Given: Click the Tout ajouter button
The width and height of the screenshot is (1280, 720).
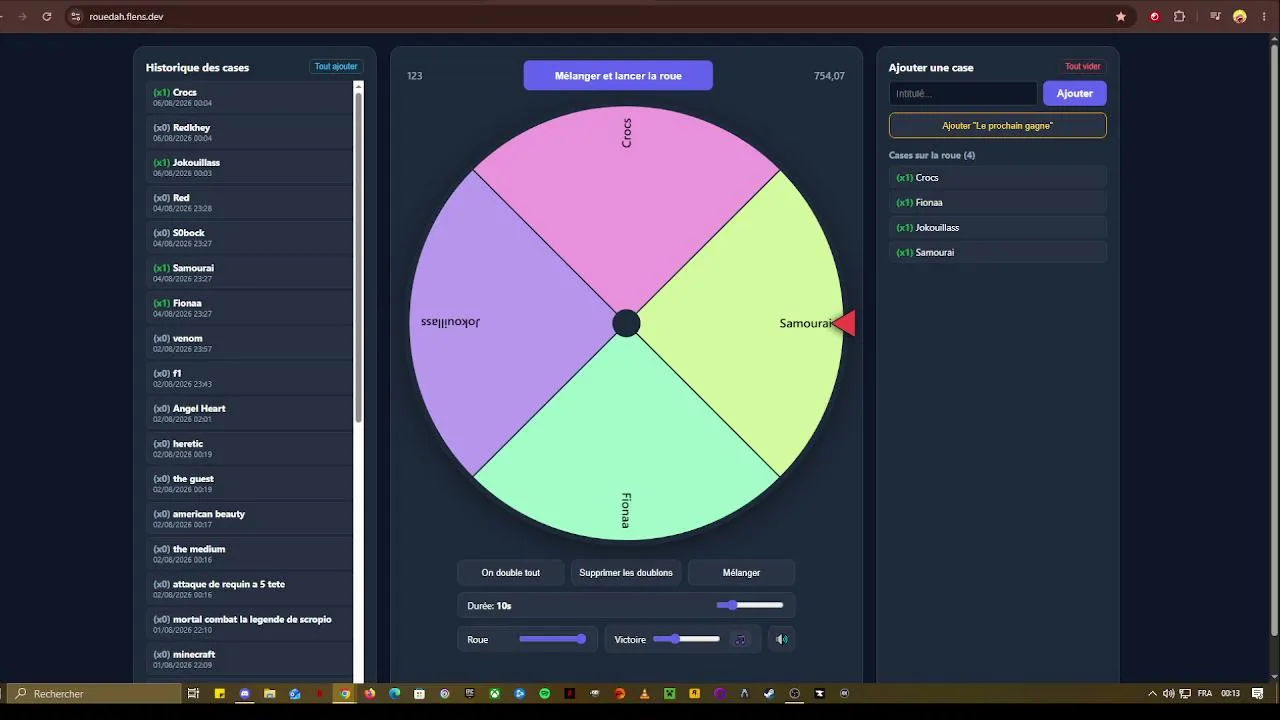Looking at the screenshot, I should coord(336,67).
